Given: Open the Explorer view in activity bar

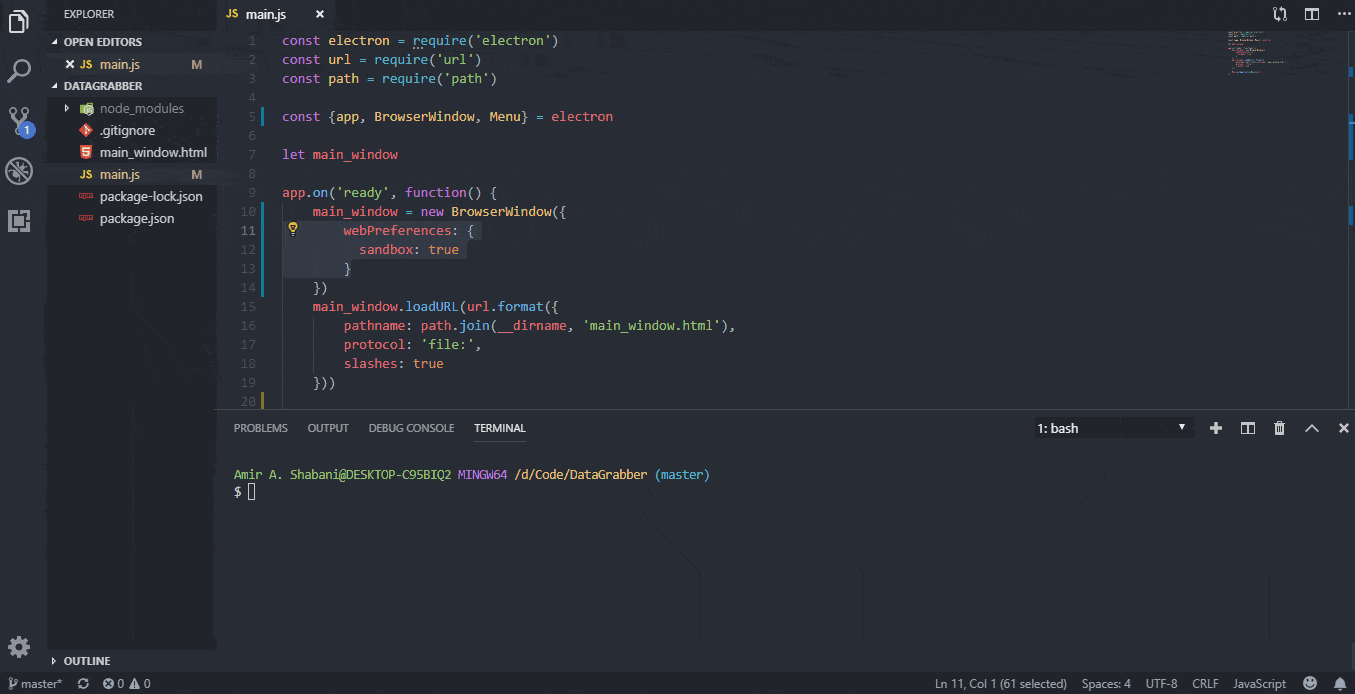Looking at the screenshot, I should point(19,21).
